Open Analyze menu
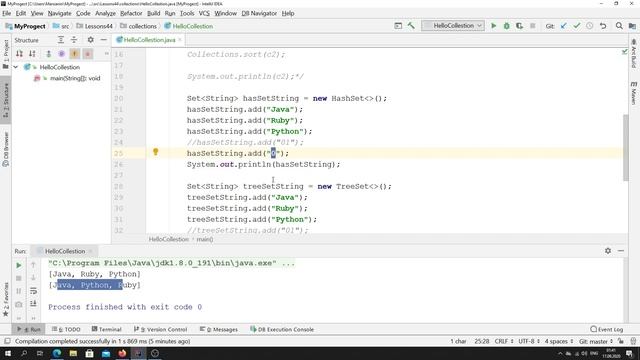 click(x=105, y=13)
